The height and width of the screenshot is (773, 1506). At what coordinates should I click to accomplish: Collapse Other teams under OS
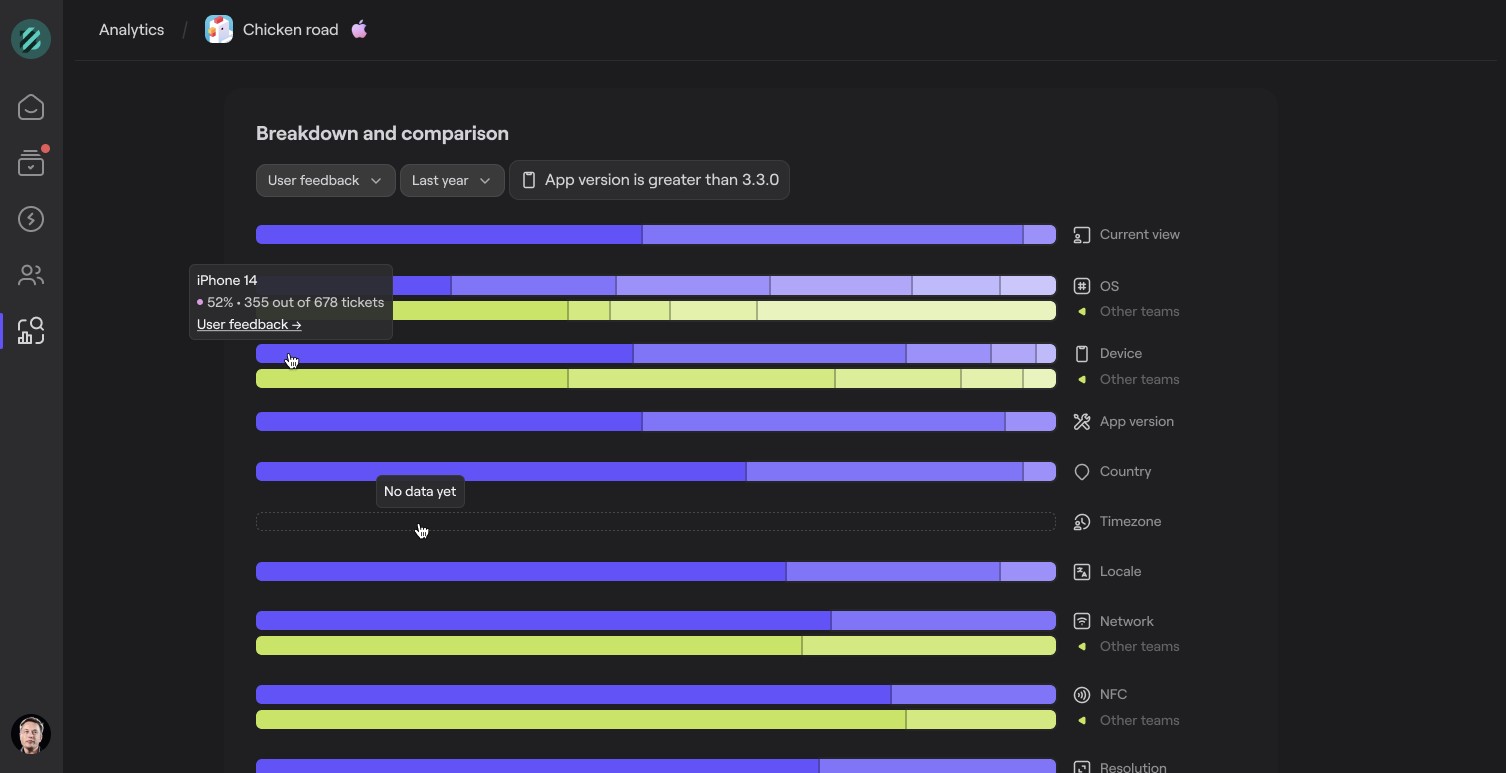(x=1082, y=311)
